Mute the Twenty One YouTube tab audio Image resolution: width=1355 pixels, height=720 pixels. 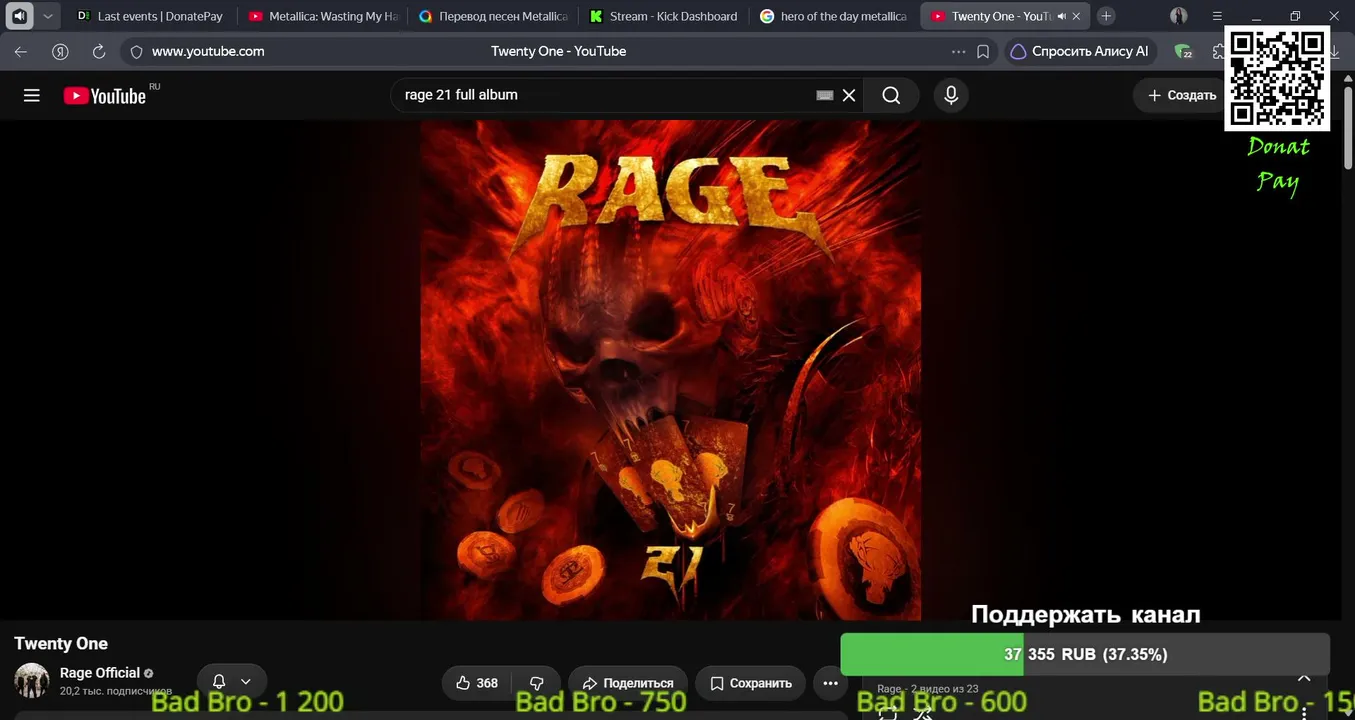1062,16
